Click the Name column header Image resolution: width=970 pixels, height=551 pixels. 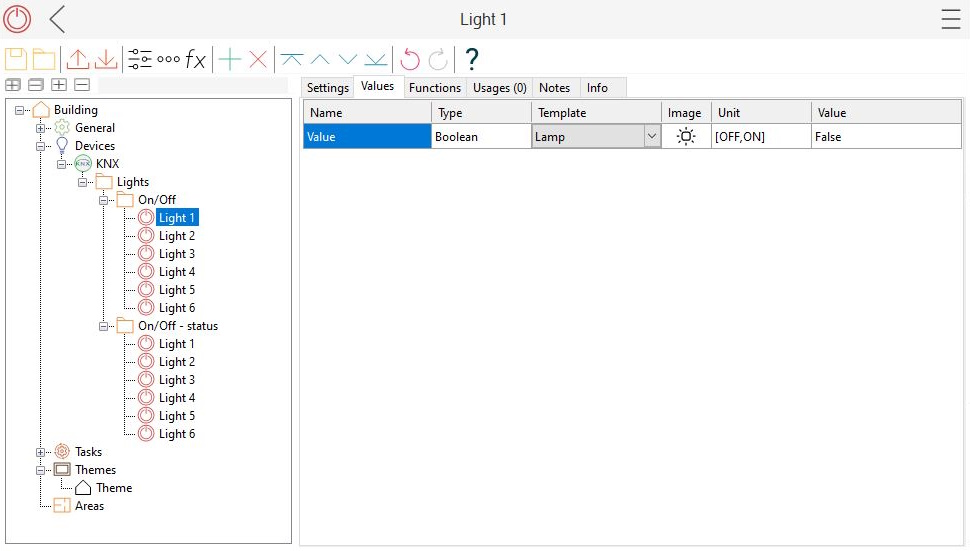[367, 113]
